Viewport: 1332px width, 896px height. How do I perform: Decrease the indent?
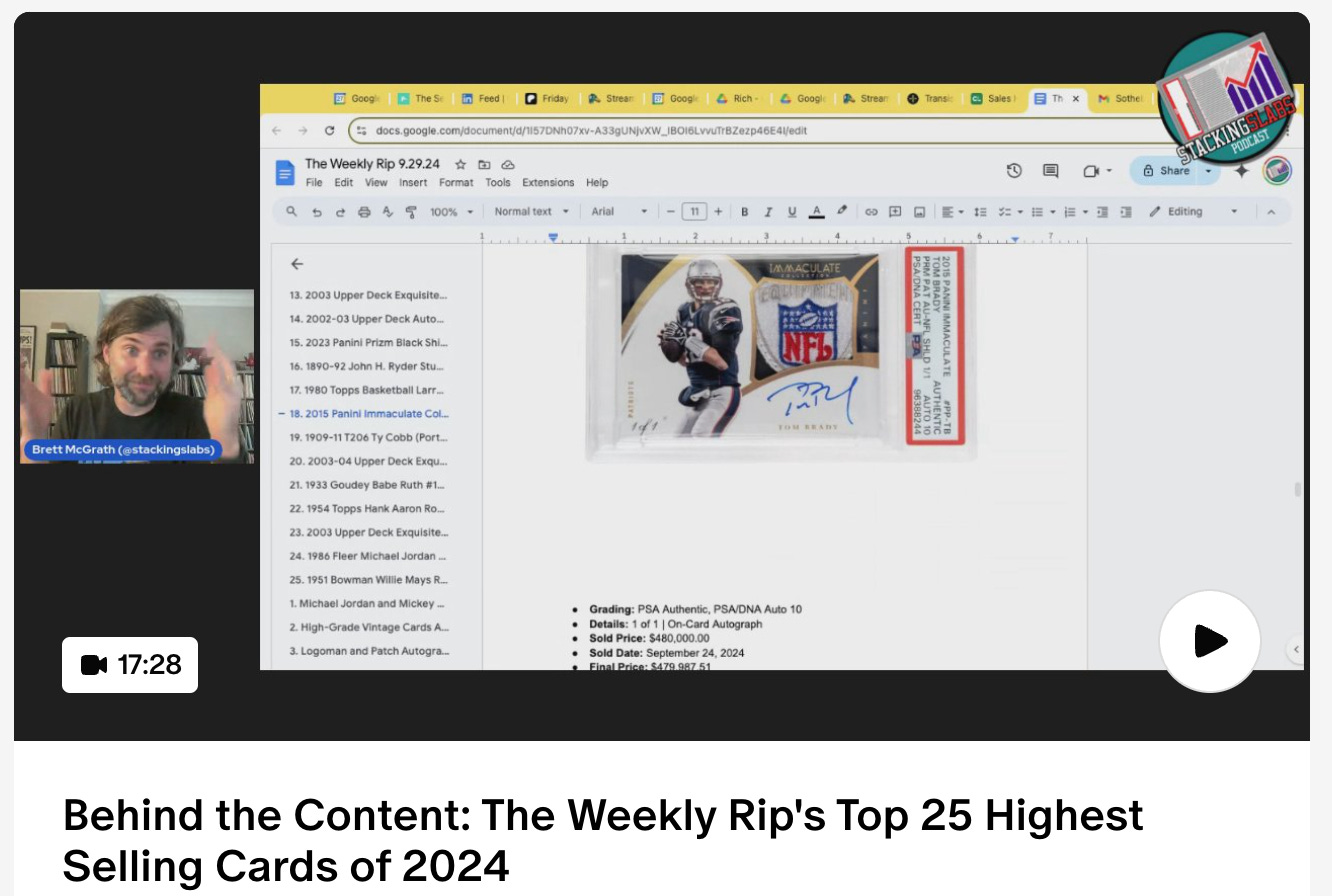tap(1102, 212)
